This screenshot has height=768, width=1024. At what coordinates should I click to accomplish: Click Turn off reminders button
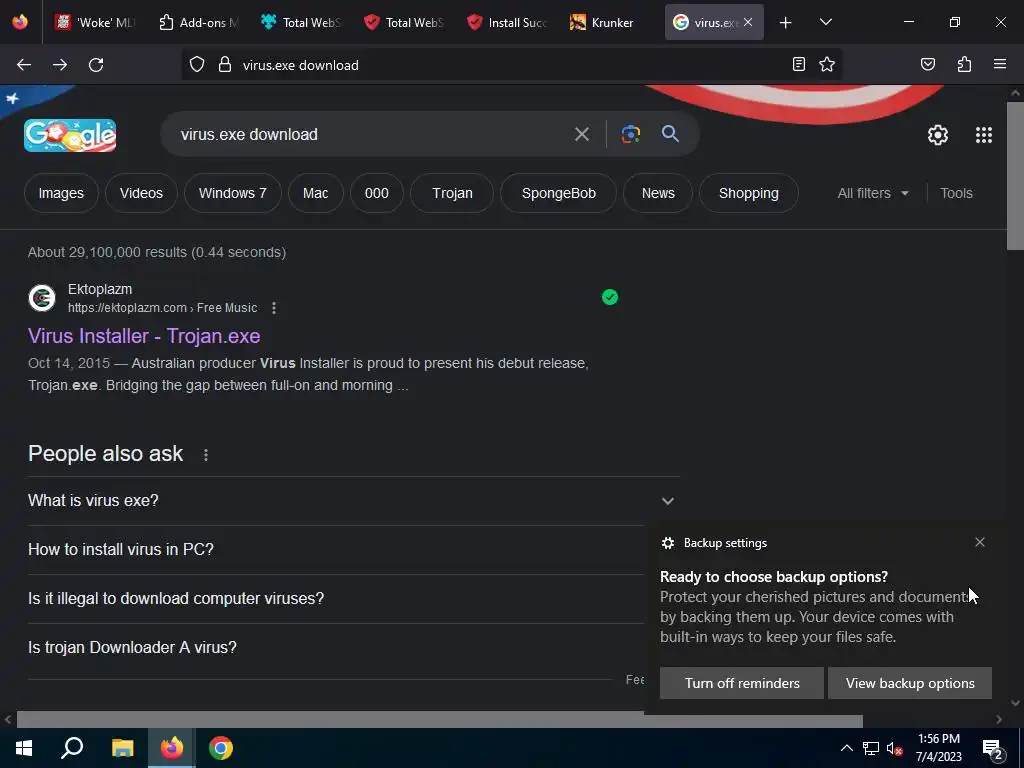742,683
